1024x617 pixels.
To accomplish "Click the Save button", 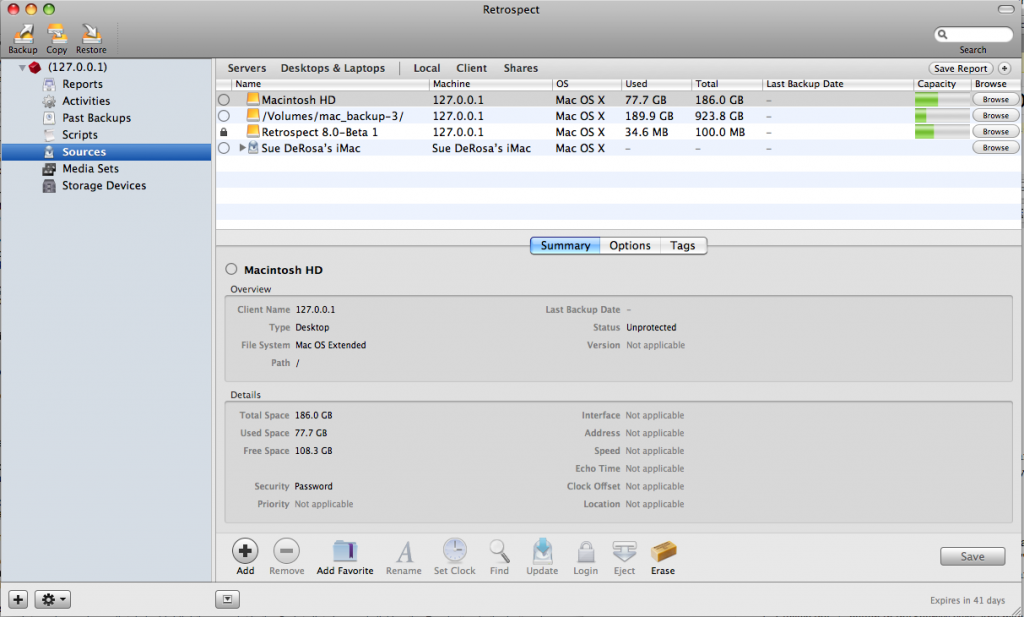I will (972, 556).
